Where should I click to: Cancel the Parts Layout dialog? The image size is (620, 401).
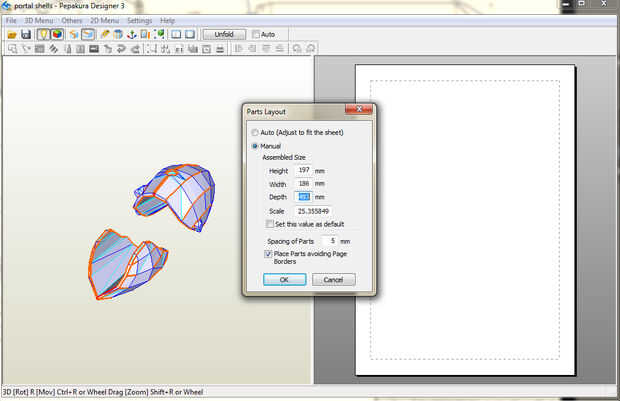[333, 280]
